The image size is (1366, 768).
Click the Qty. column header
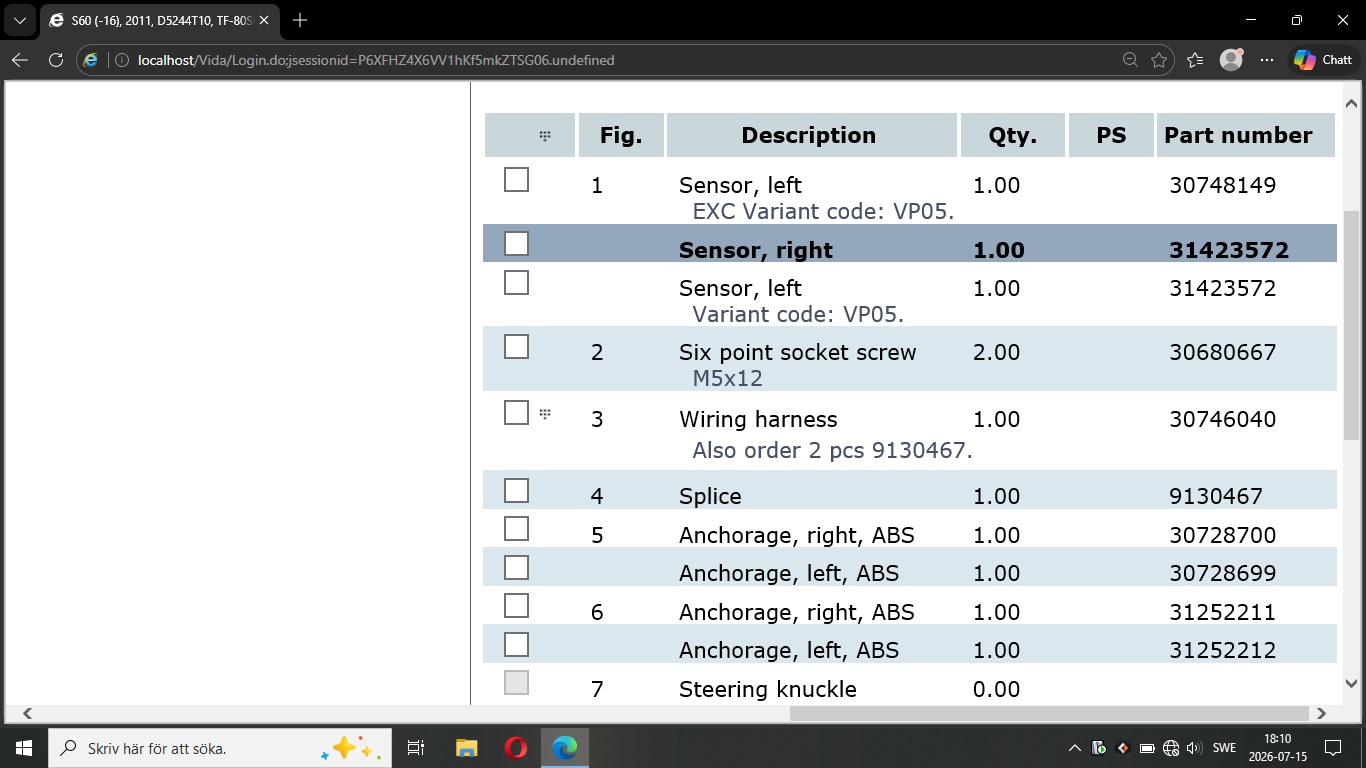coord(1012,135)
